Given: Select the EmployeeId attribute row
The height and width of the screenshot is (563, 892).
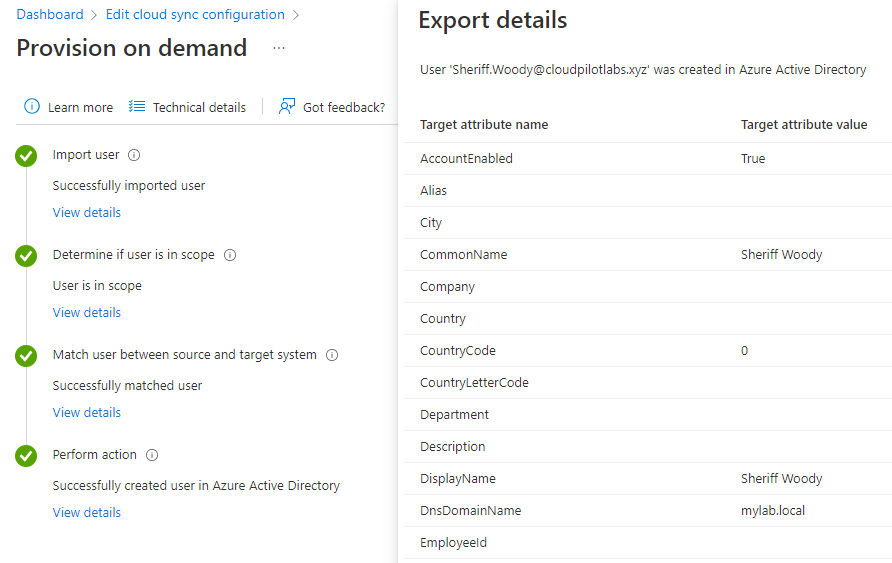Looking at the screenshot, I should coord(648,543).
